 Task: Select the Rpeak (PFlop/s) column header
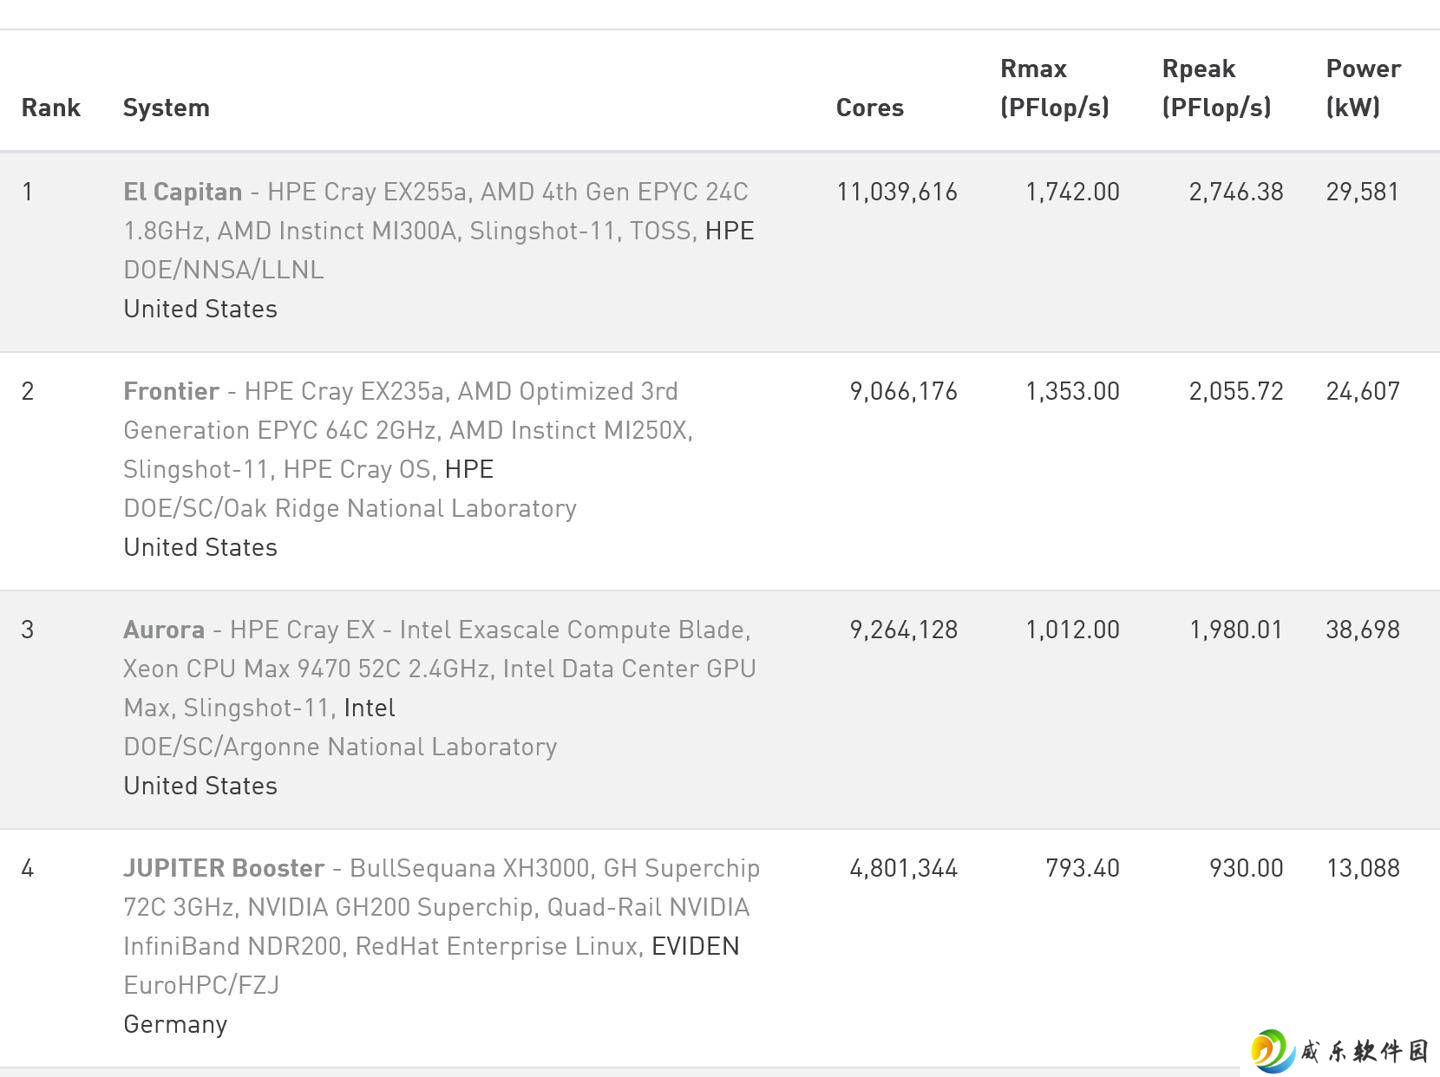1216,88
